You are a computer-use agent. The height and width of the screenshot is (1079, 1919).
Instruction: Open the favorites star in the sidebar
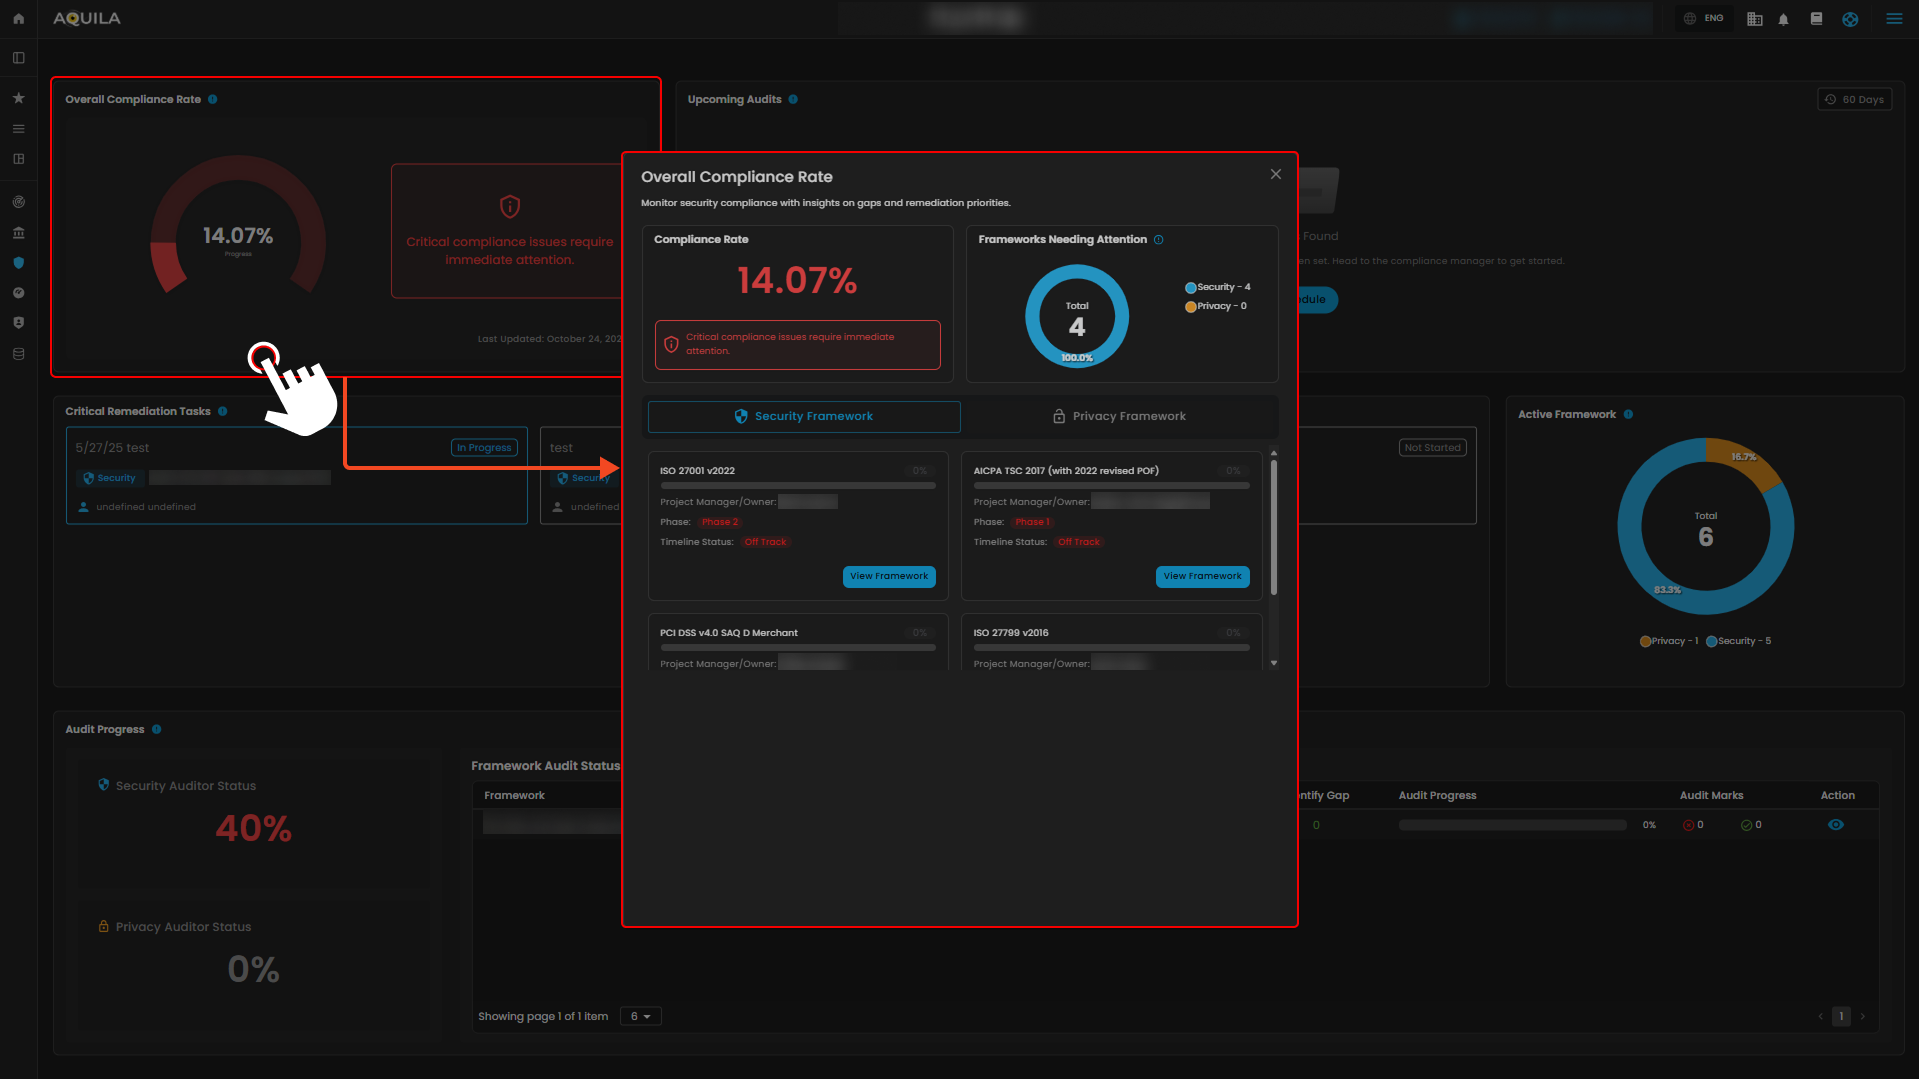coord(18,98)
